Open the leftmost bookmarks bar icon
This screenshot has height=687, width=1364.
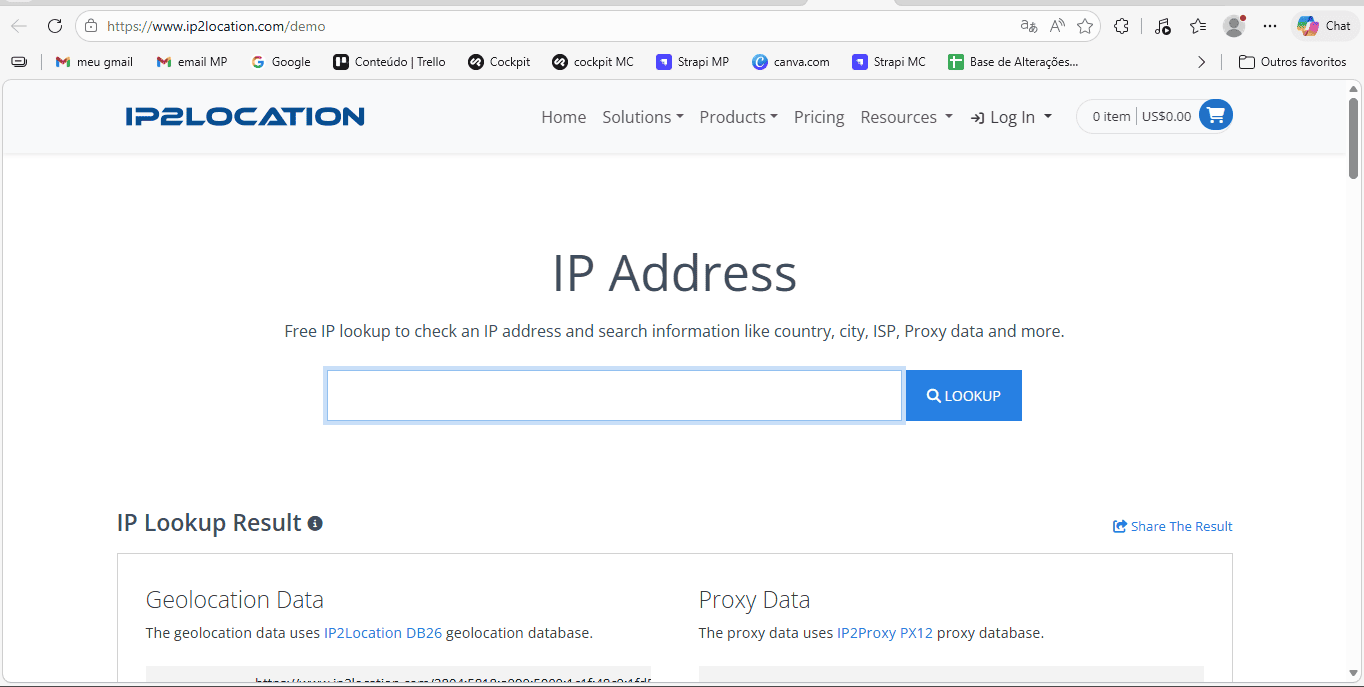tap(19, 62)
